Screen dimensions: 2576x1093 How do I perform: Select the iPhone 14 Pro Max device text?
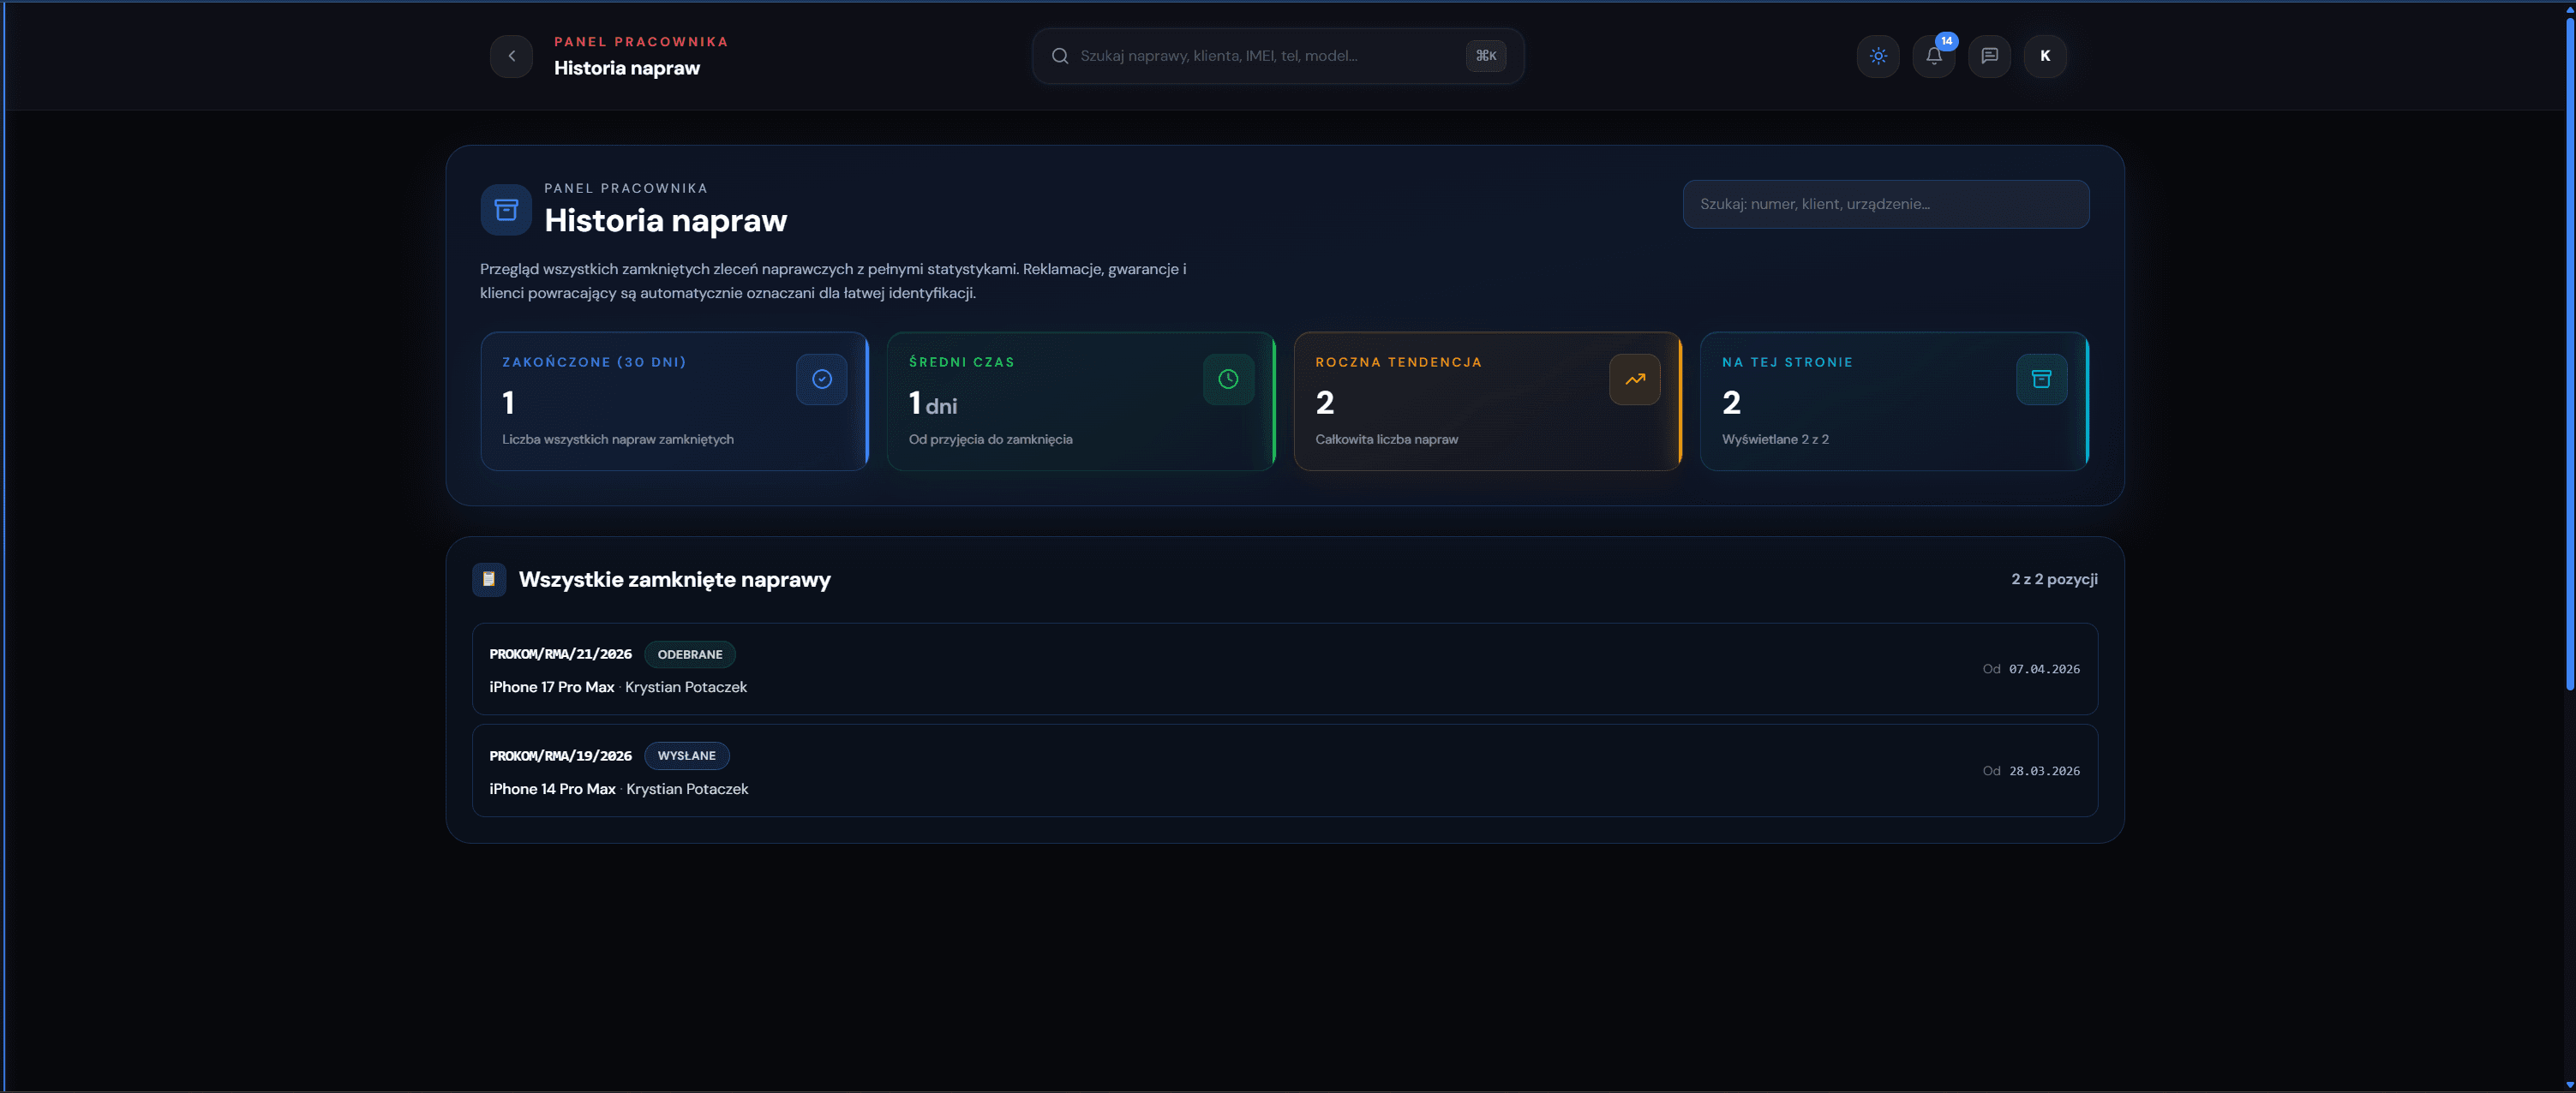pyautogui.click(x=552, y=789)
